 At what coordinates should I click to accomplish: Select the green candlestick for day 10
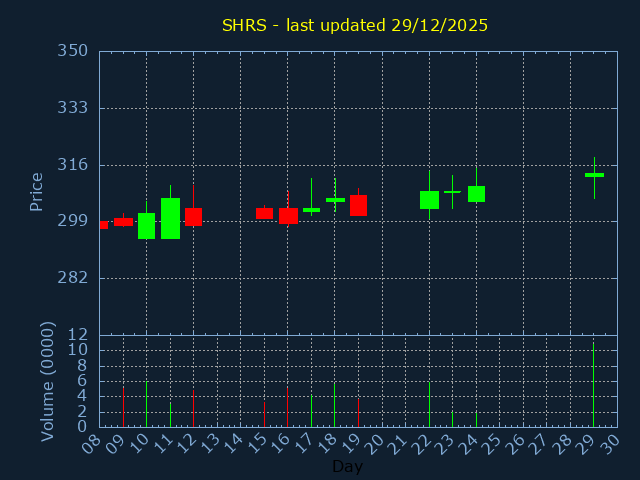point(146,226)
